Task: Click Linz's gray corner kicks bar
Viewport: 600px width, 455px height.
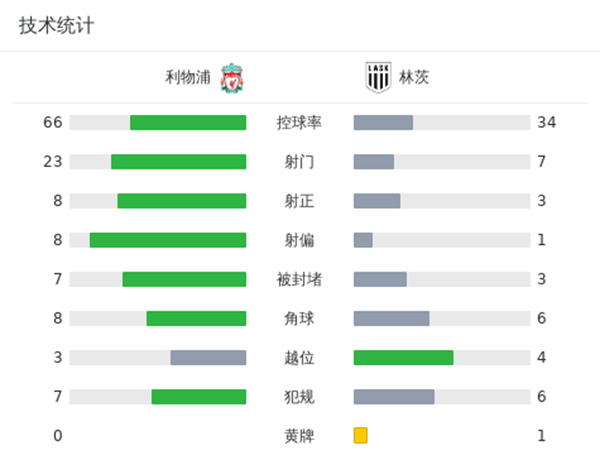Action: (x=391, y=318)
